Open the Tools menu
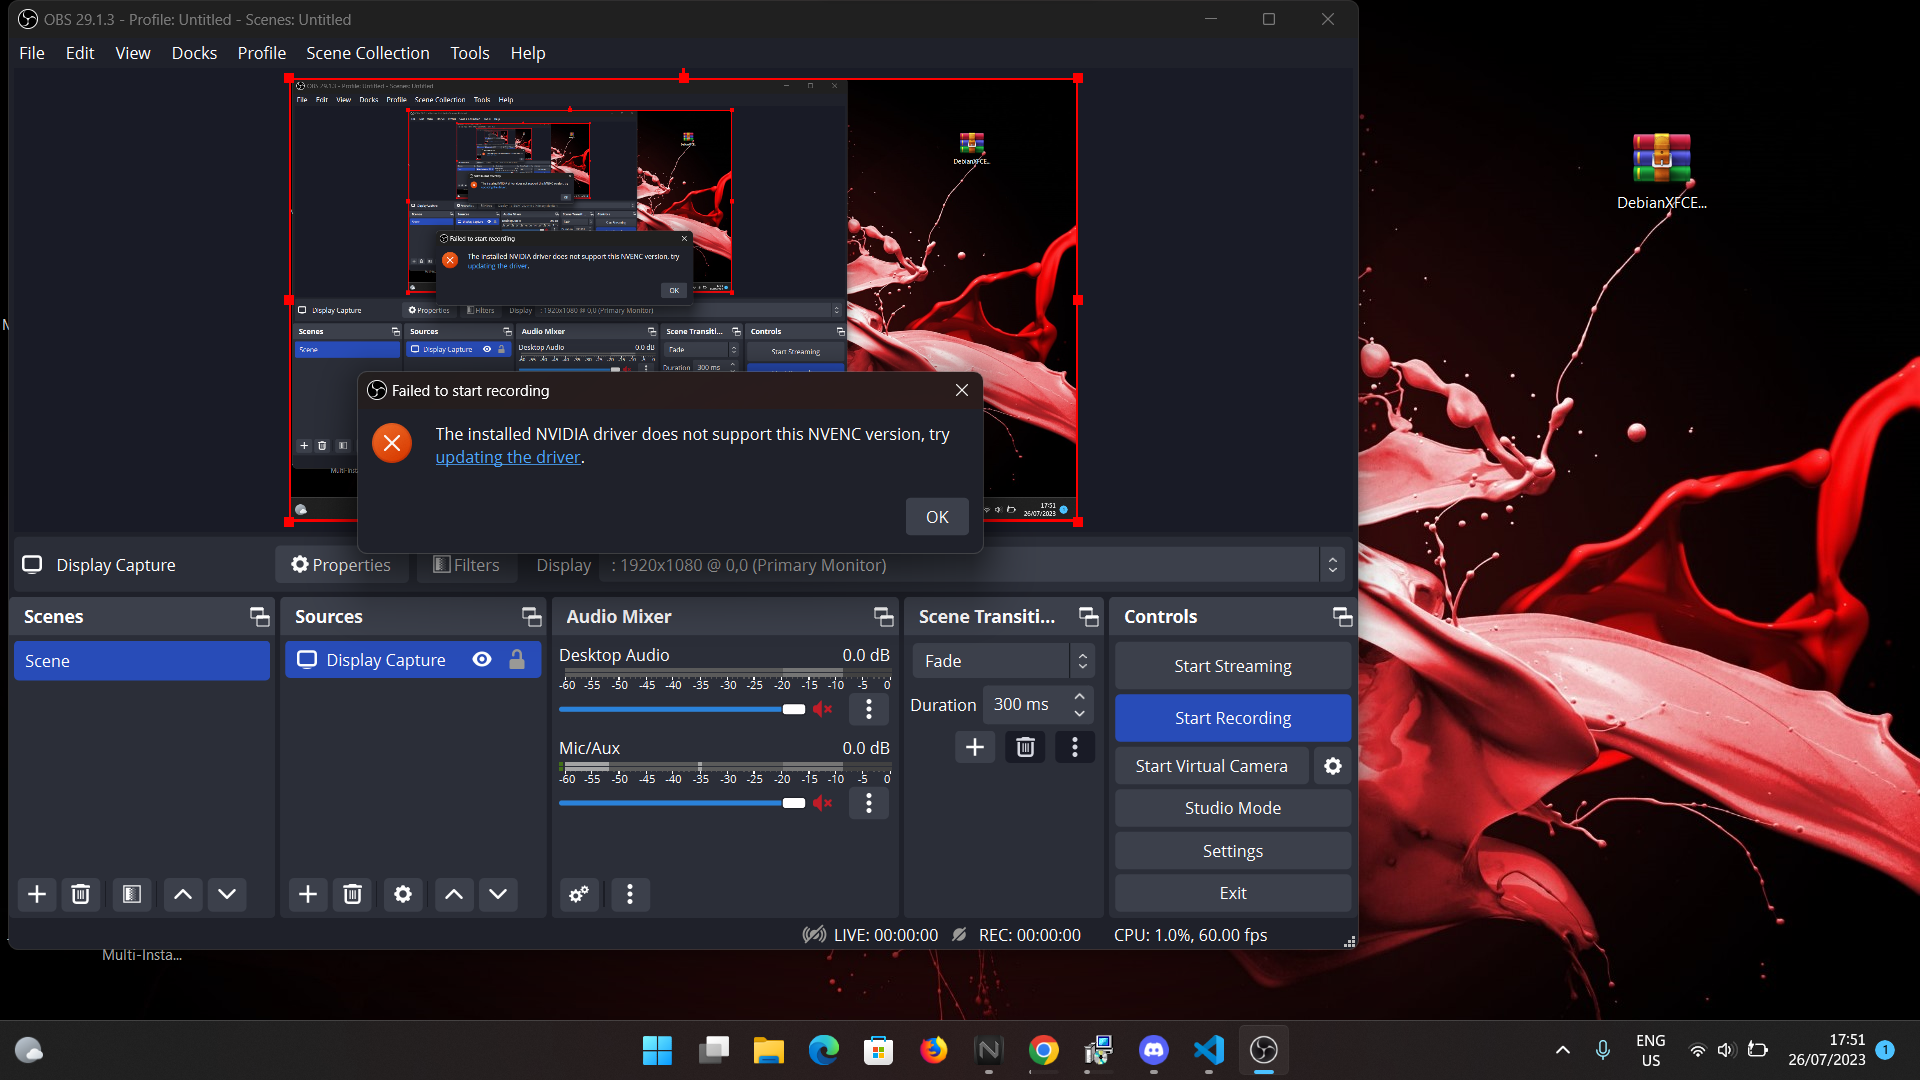Viewport: 1920px width, 1080px height. pyautogui.click(x=469, y=53)
